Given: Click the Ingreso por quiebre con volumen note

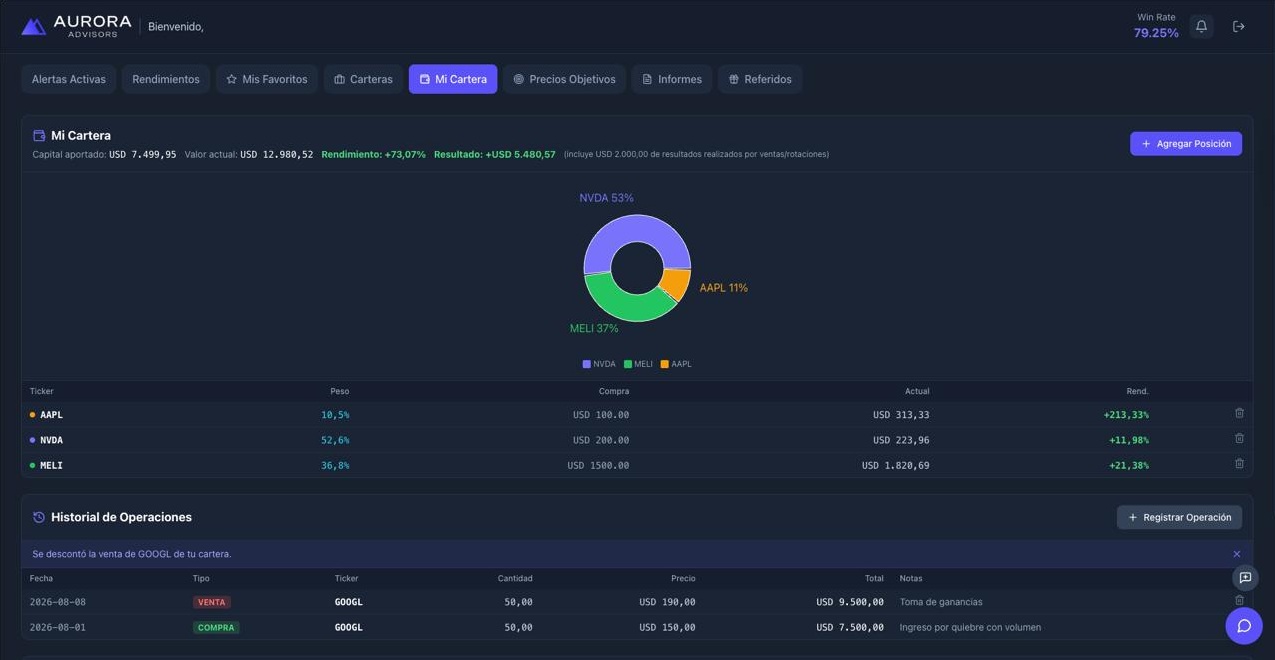Looking at the screenshot, I should pos(970,628).
